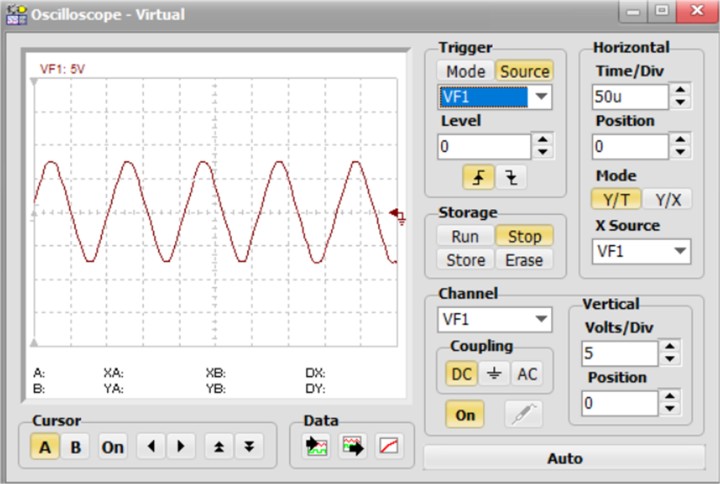Click the Auto button
The width and height of the screenshot is (720, 484).
[564, 458]
